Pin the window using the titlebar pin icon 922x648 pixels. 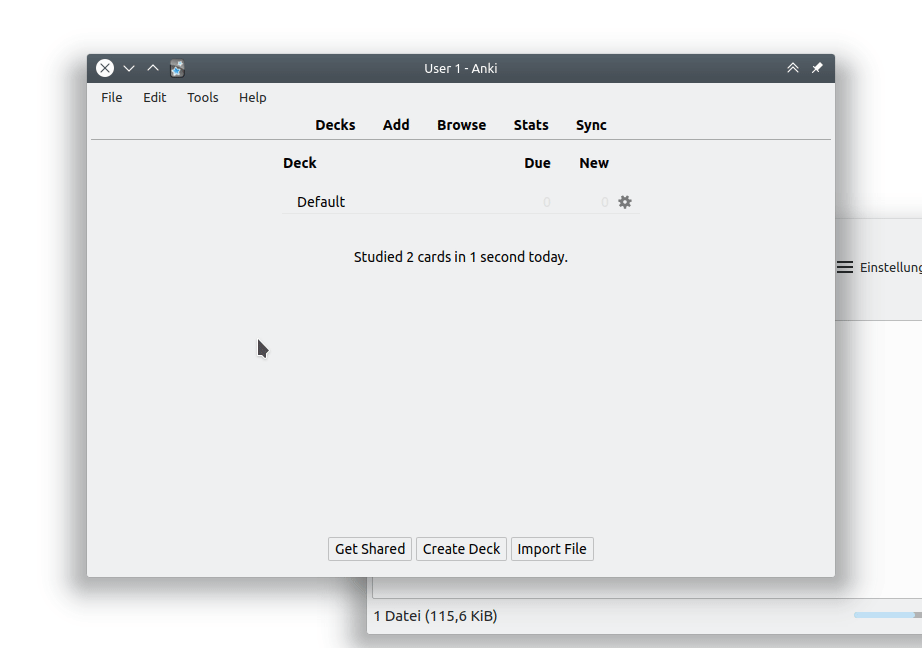tap(817, 68)
